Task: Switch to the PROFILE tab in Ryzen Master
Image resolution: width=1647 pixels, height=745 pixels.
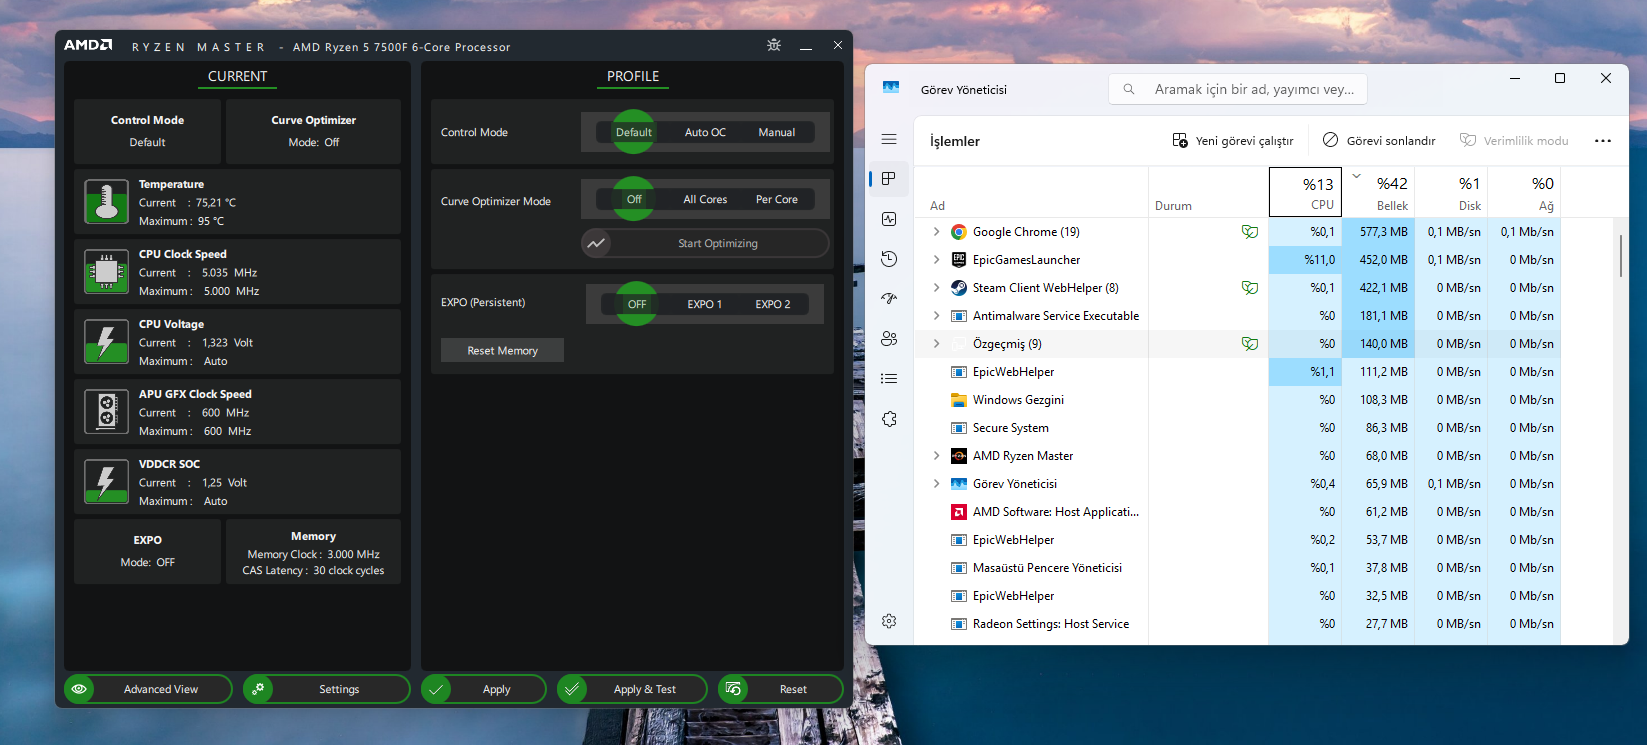Action: pos(633,76)
